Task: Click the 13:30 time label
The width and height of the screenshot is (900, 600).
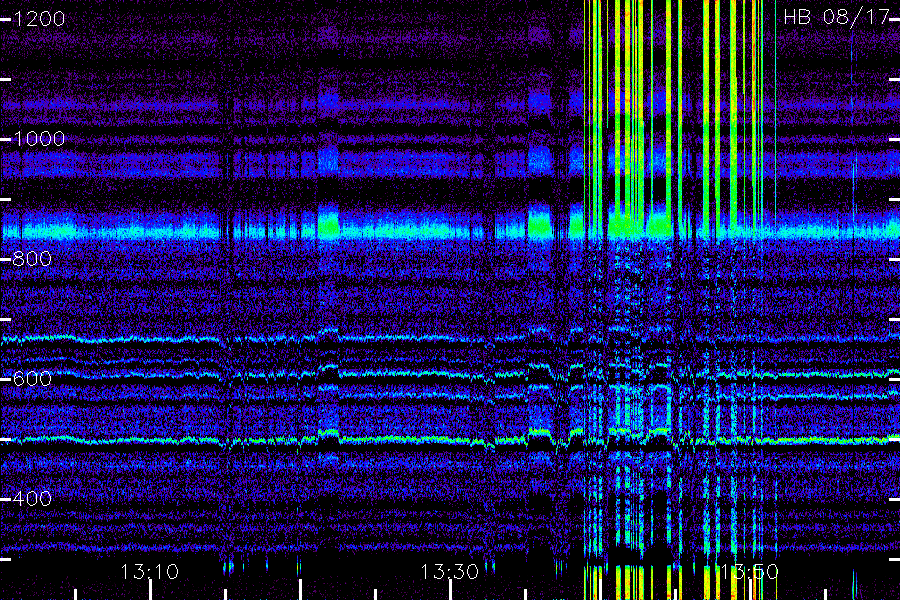Action: tap(449, 572)
